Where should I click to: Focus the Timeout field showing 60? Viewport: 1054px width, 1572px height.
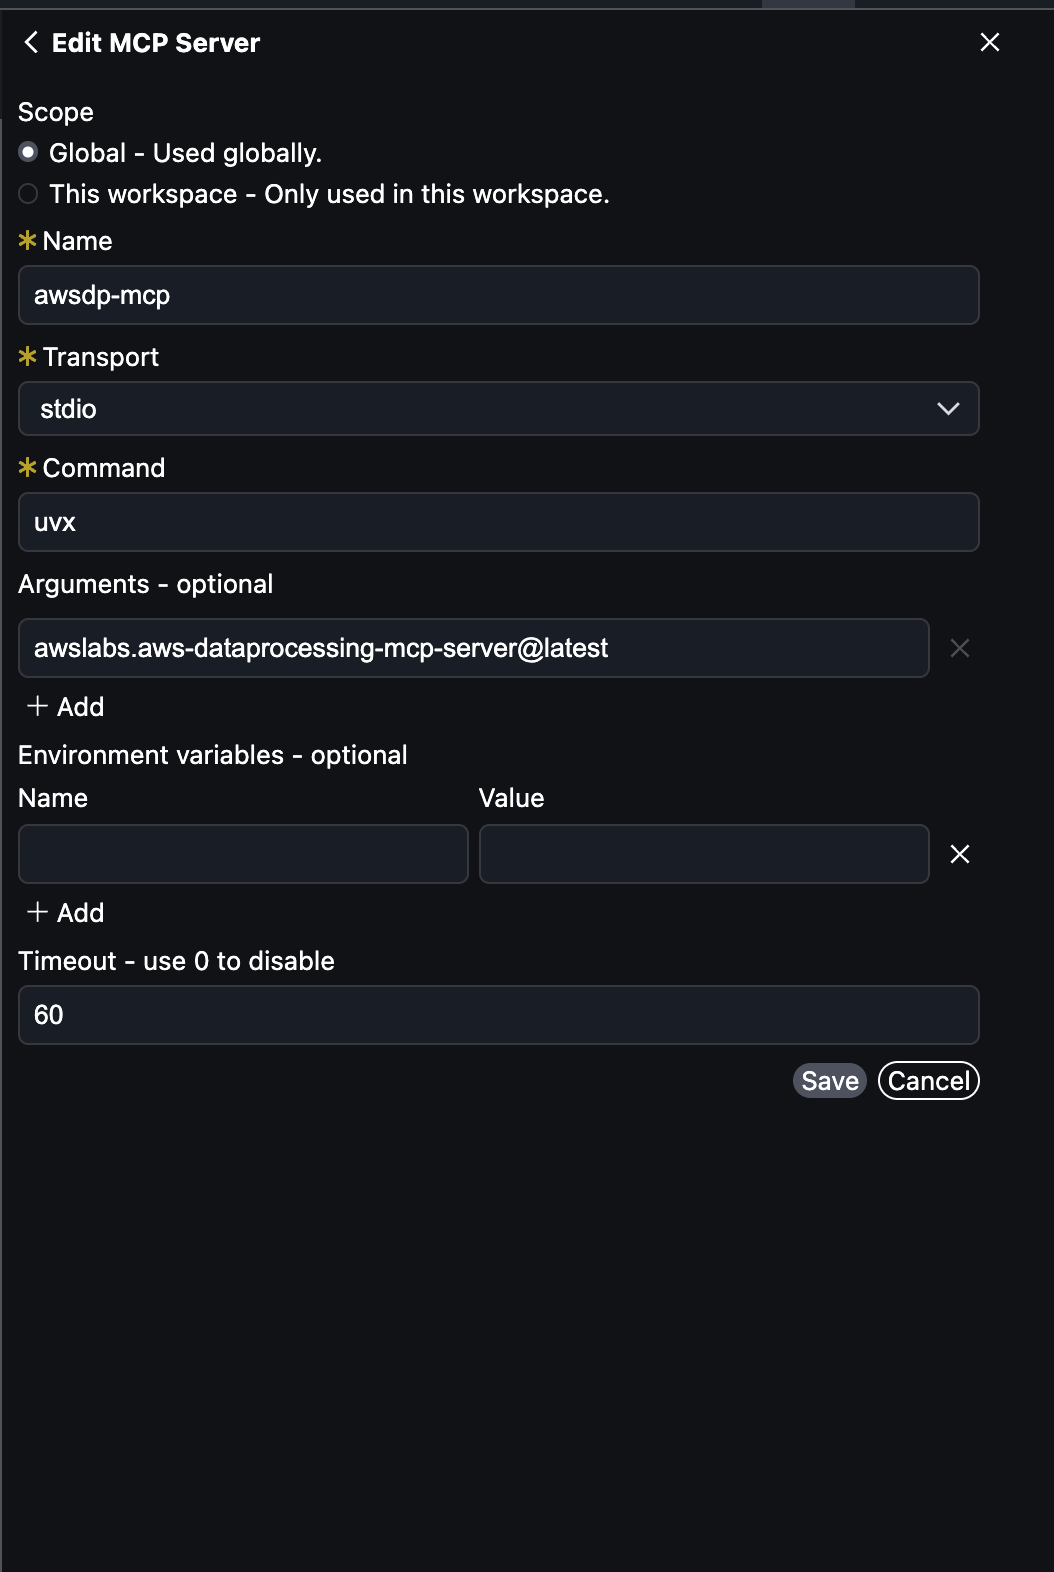[498, 1015]
